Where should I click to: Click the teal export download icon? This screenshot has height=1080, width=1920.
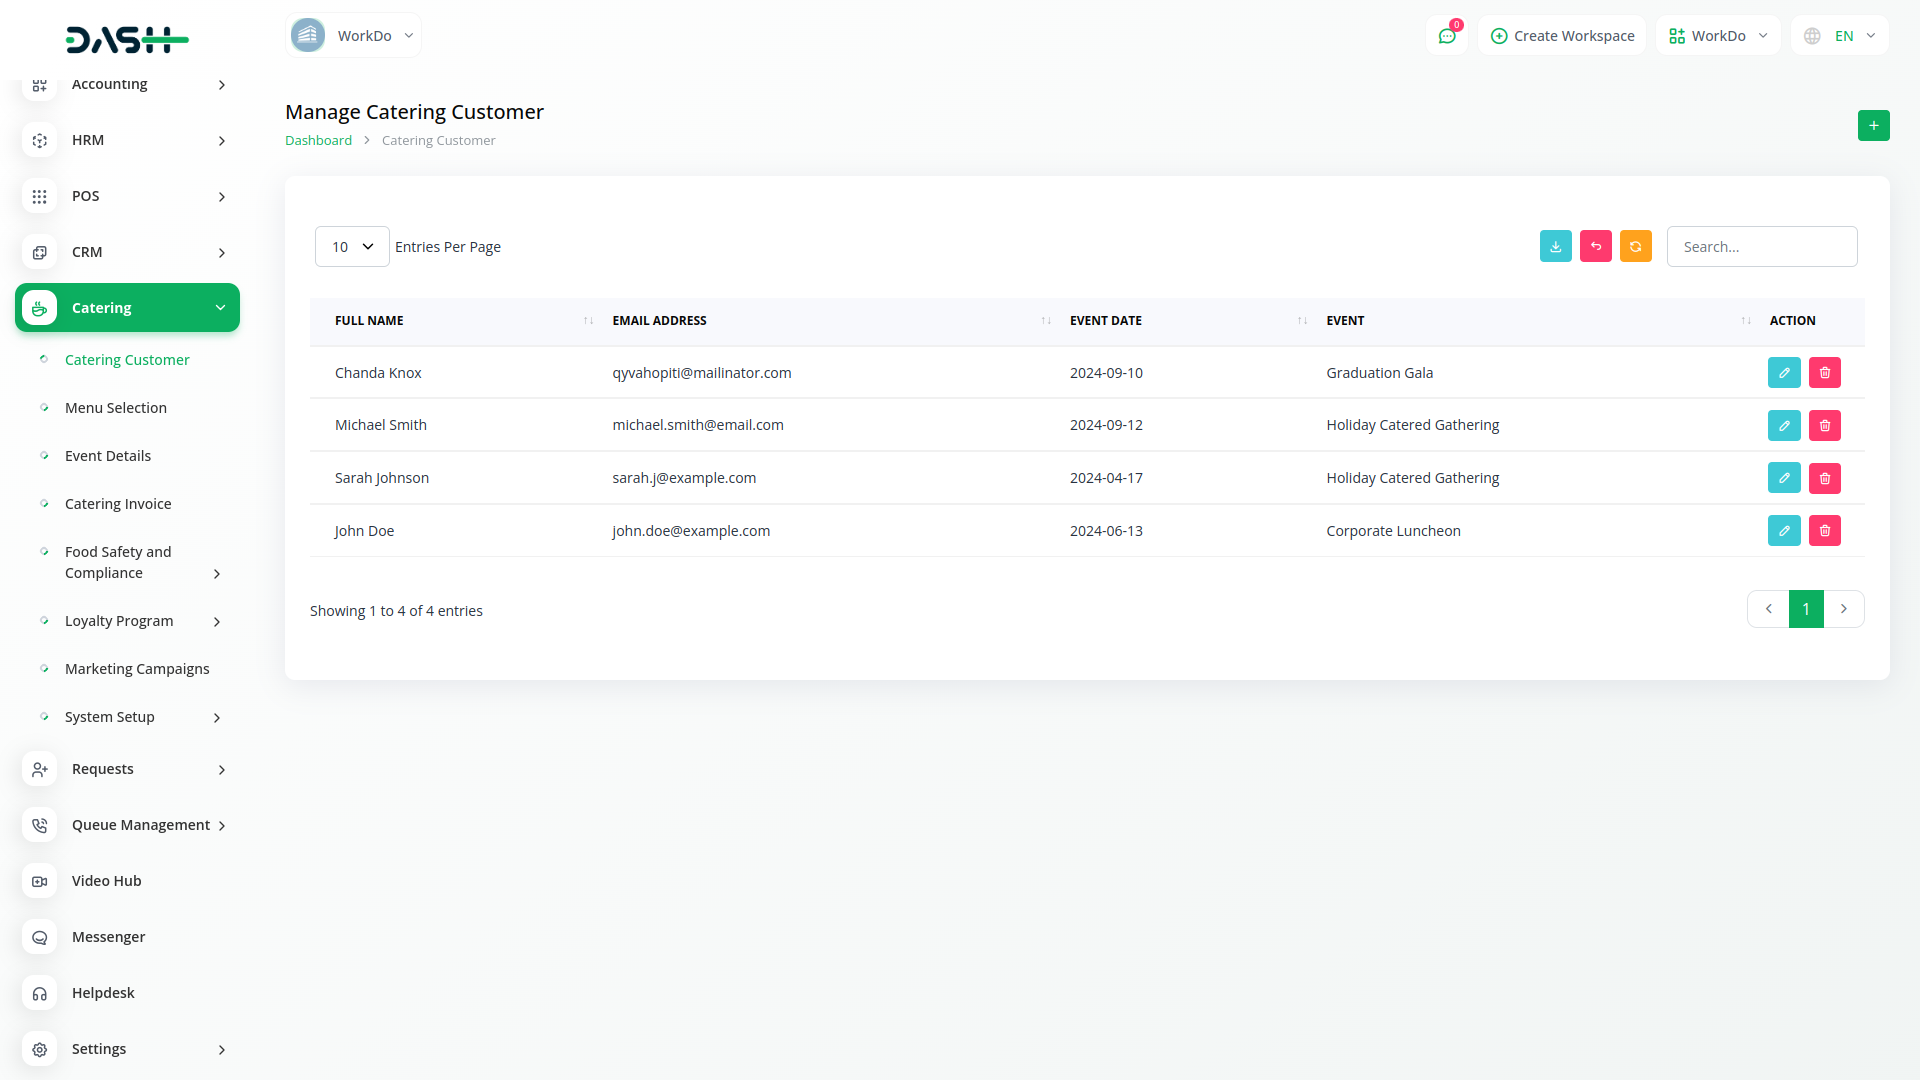tap(1555, 246)
